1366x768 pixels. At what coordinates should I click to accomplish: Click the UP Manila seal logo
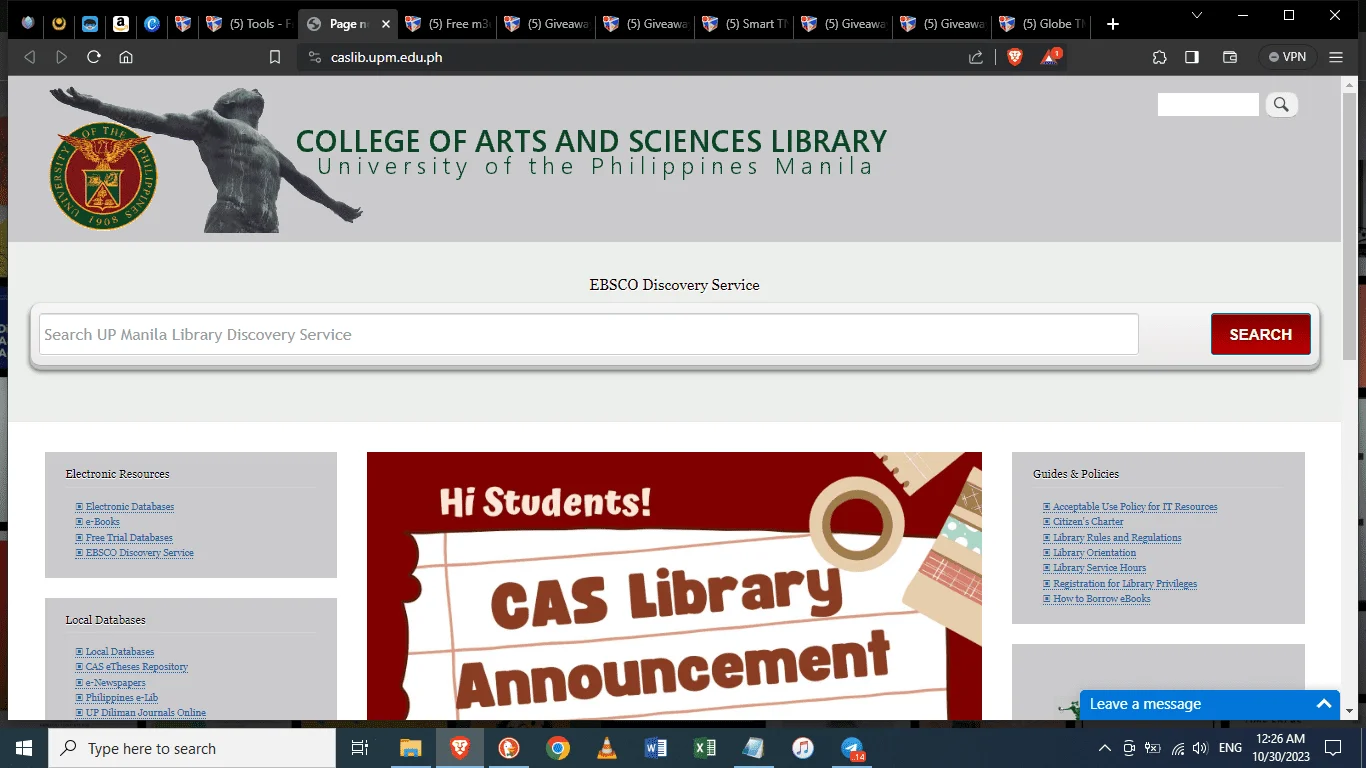103,176
